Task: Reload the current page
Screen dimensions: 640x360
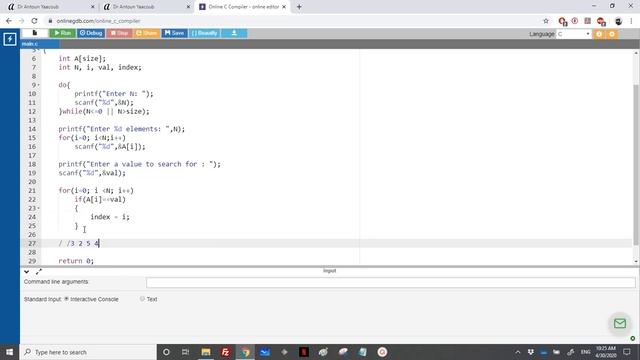Action: click(34, 21)
